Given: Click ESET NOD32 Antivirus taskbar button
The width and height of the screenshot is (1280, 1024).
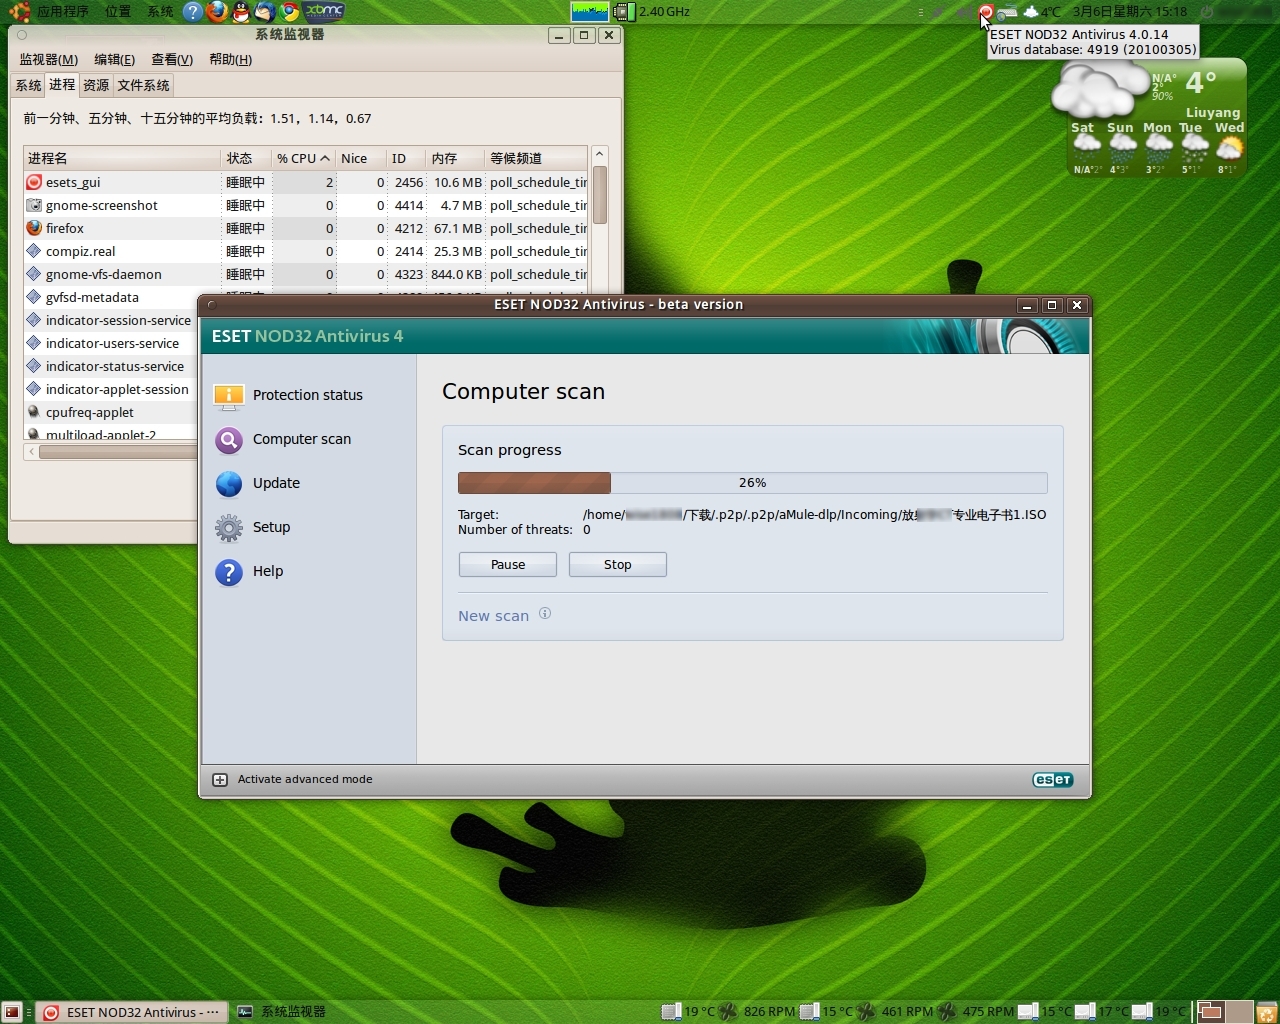Looking at the screenshot, I should tap(131, 1012).
